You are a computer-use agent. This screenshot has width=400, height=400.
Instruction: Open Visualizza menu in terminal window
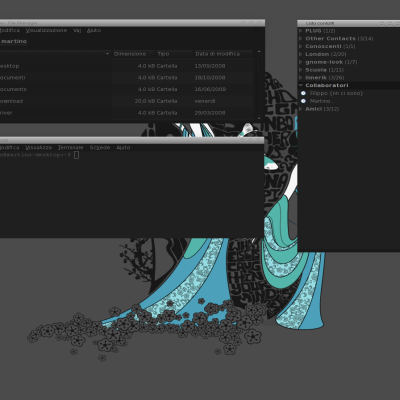tap(39, 147)
